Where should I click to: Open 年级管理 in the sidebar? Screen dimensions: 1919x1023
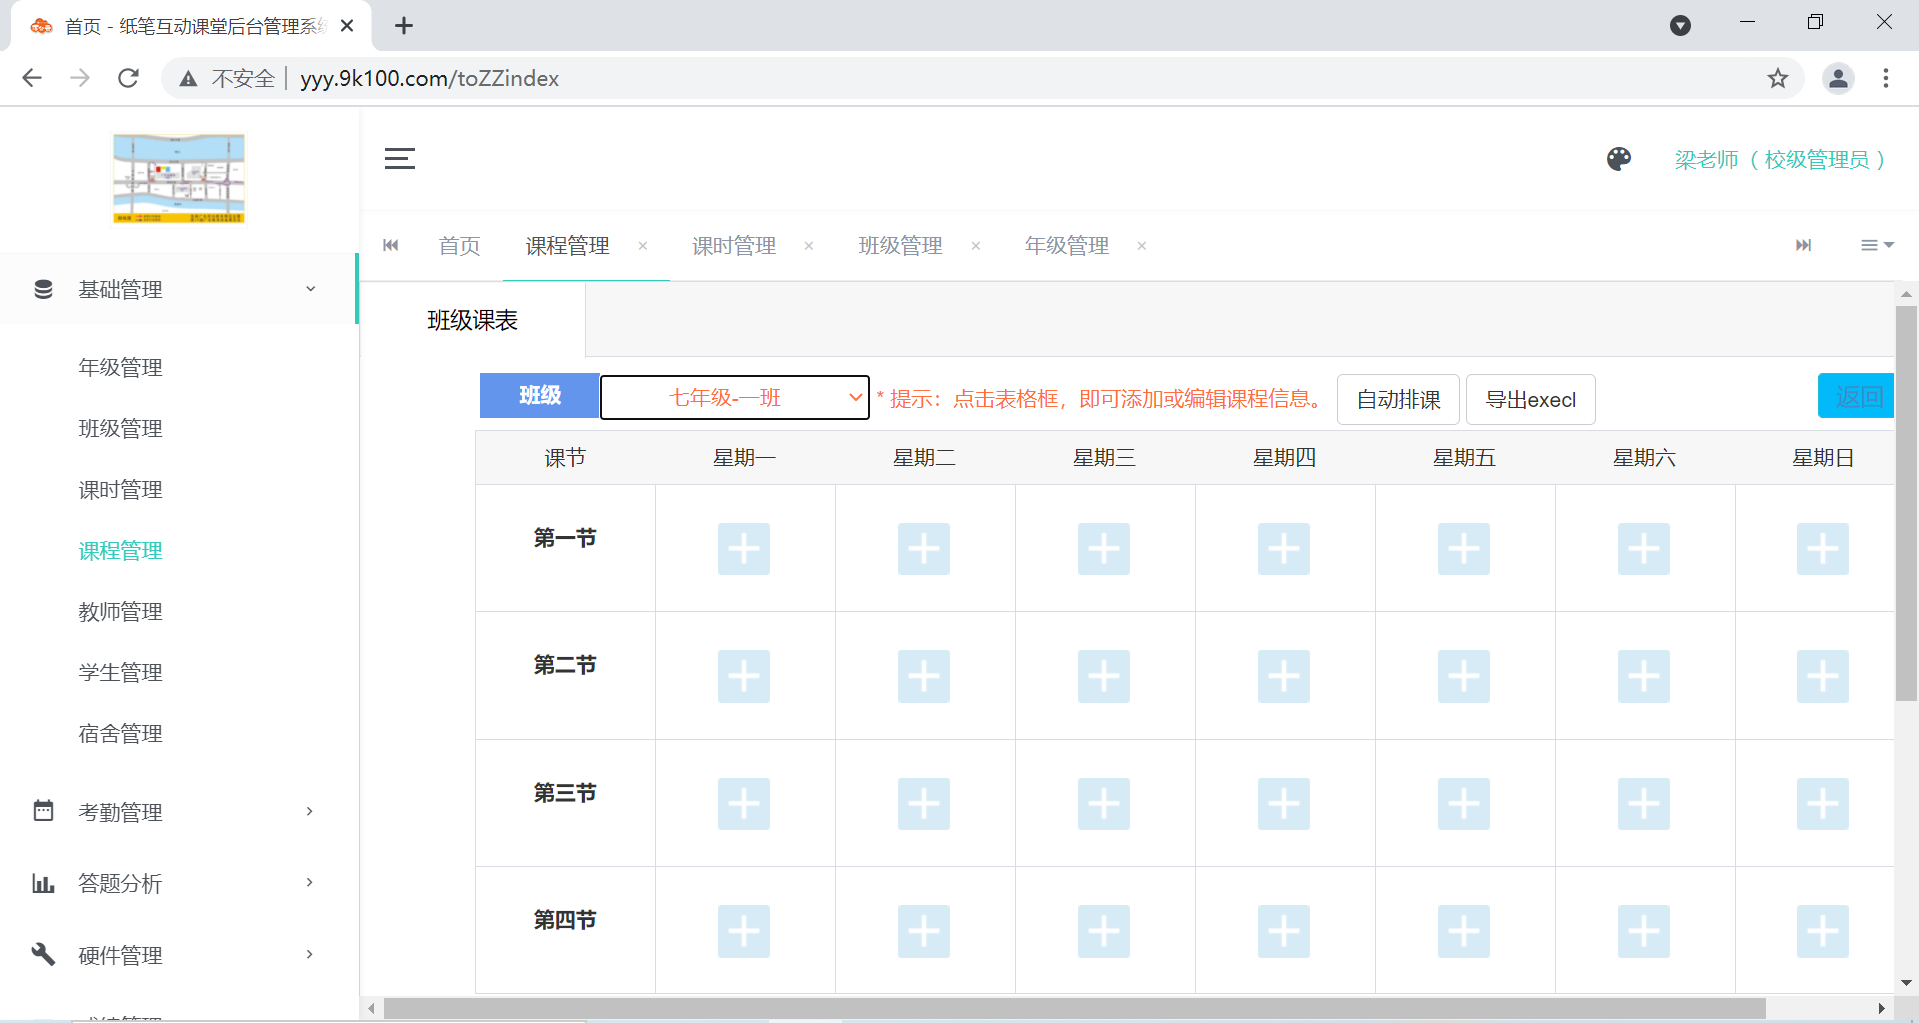tap(121, 367)
